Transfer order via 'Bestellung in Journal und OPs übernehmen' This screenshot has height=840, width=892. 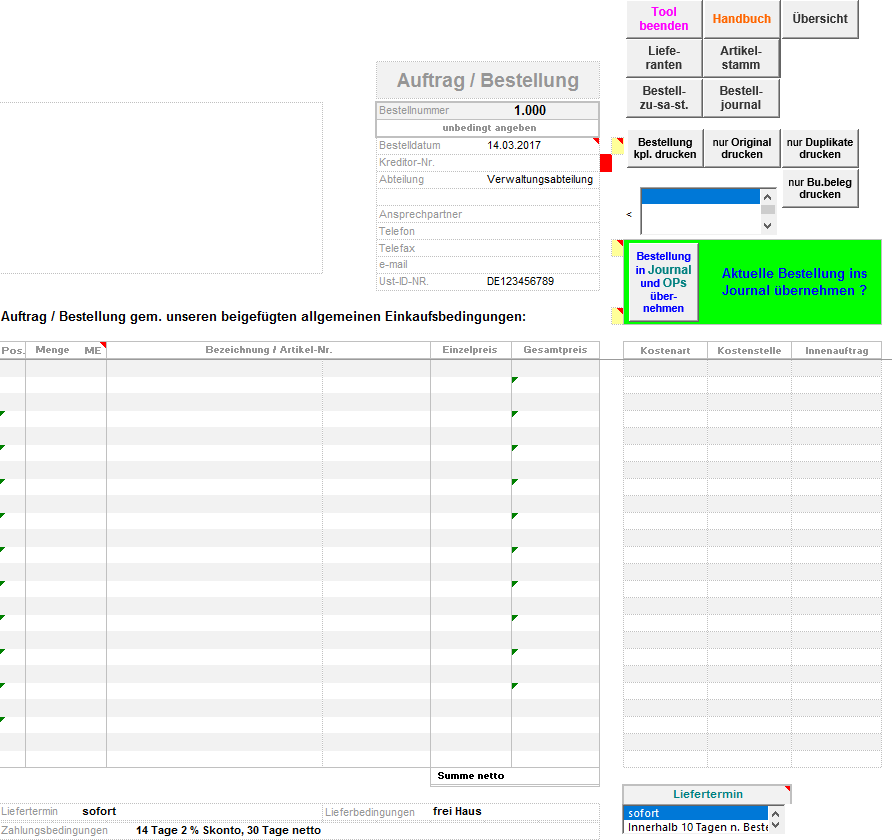[664, 282]
